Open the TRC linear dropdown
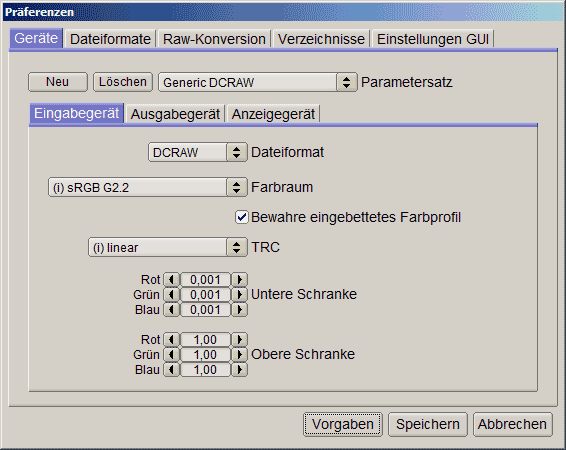Image resolution: width=566 pixels, height=450 pixels. pyautogui.click(x=168, y=247)
